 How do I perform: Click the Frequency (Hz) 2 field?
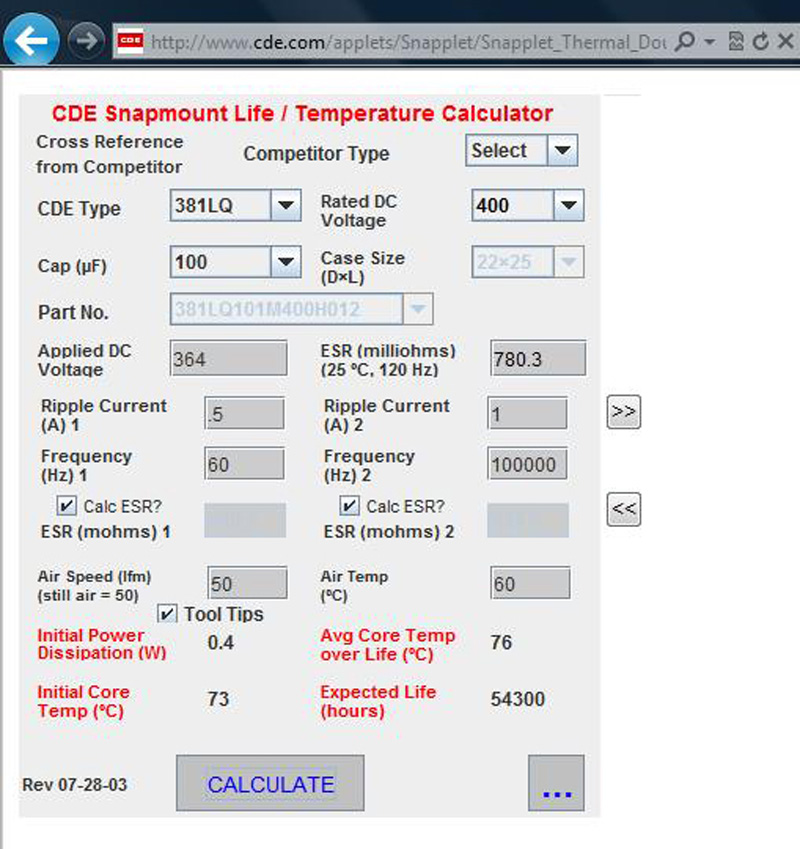tap(528, 463)
